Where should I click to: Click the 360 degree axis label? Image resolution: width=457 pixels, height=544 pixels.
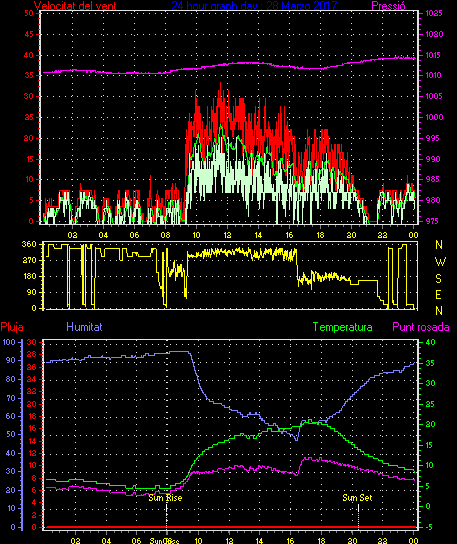point(29,244)
